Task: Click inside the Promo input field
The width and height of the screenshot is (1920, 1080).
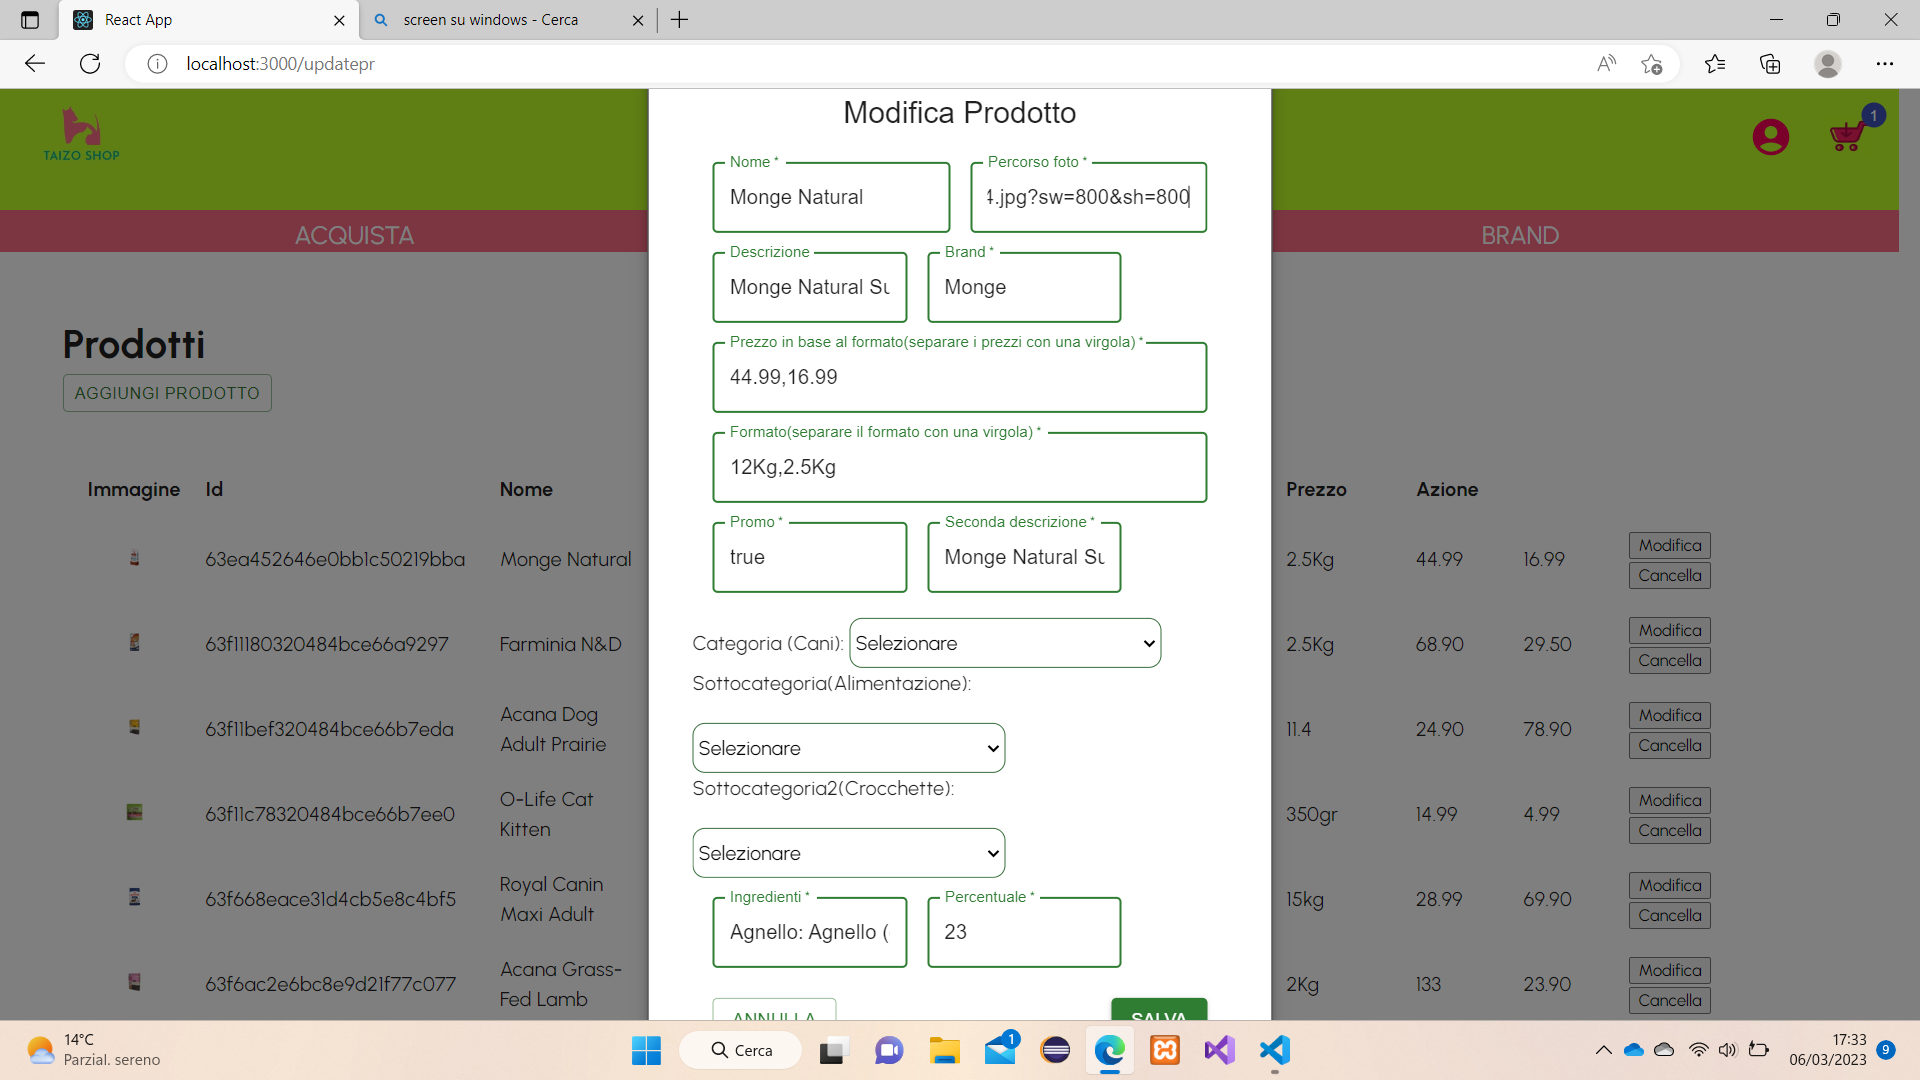Action: [x=809, y=557]
